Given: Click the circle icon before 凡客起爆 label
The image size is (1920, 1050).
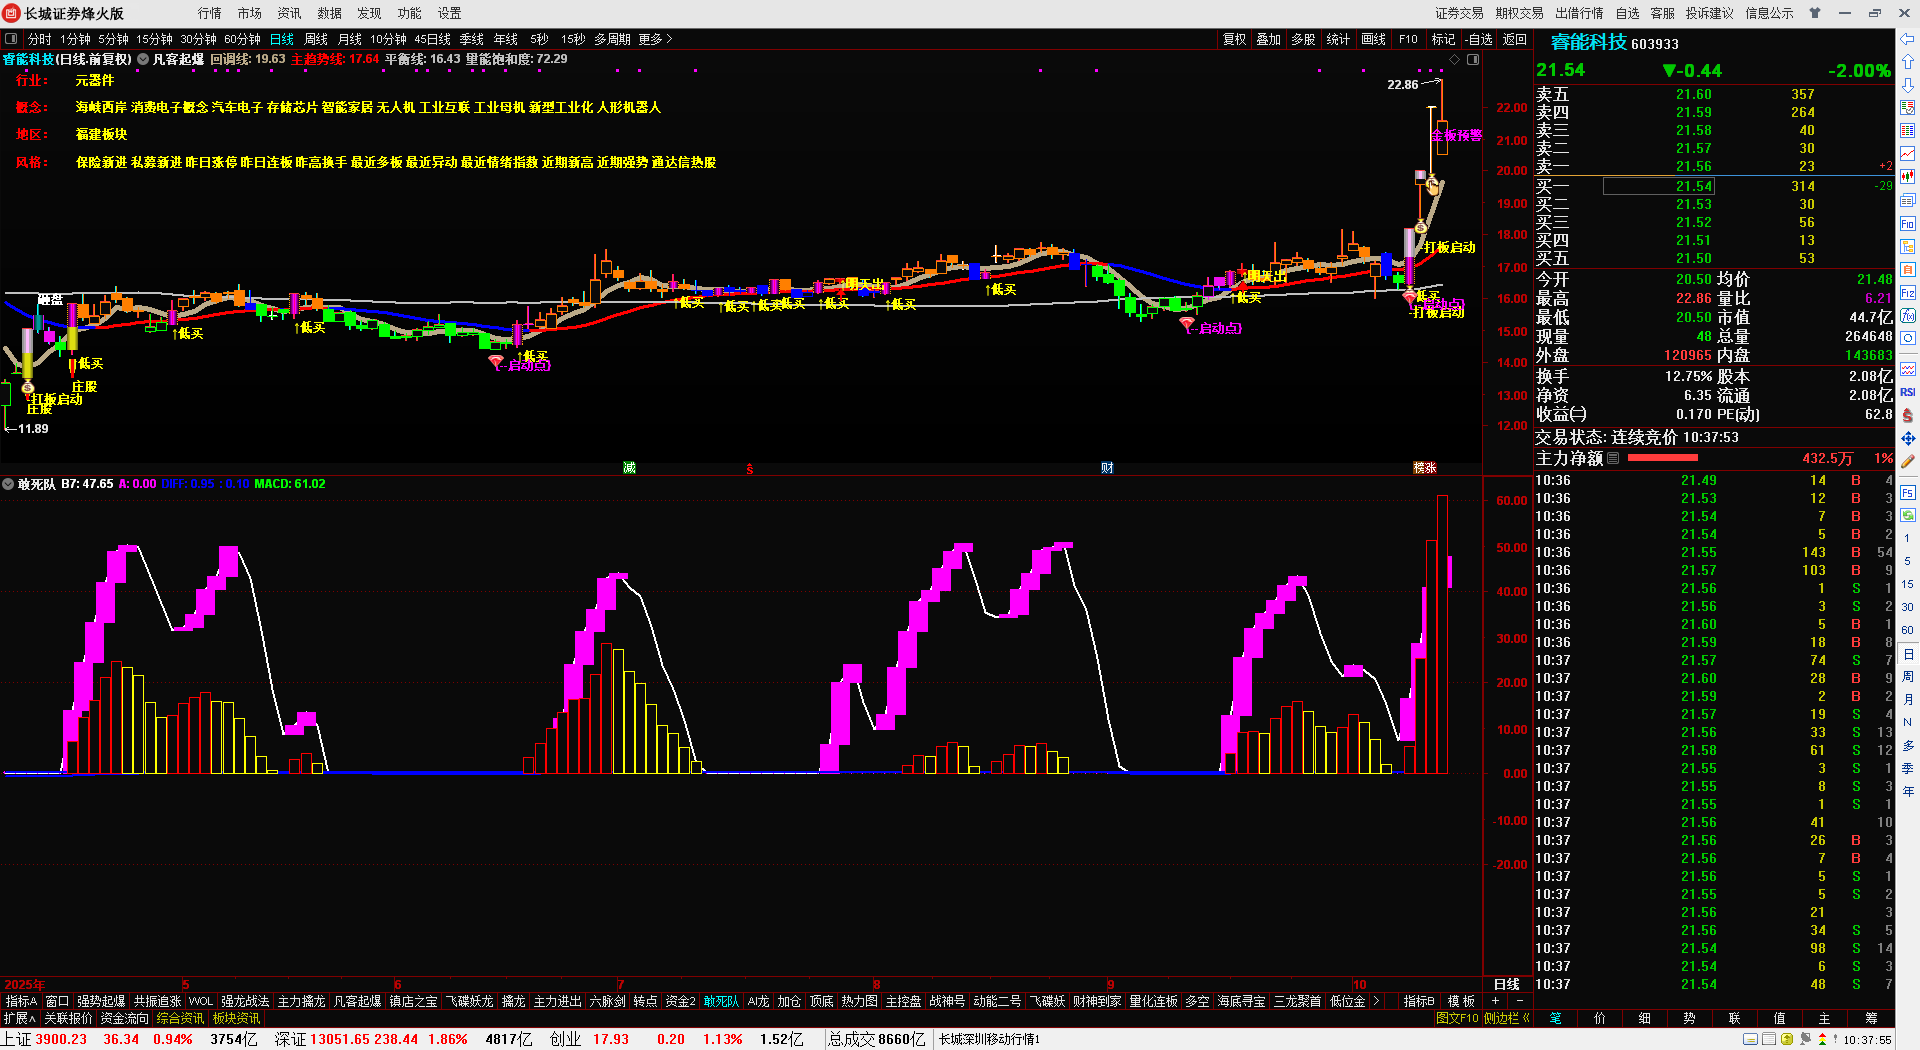Looking at the screenshot, I should 143,59.
